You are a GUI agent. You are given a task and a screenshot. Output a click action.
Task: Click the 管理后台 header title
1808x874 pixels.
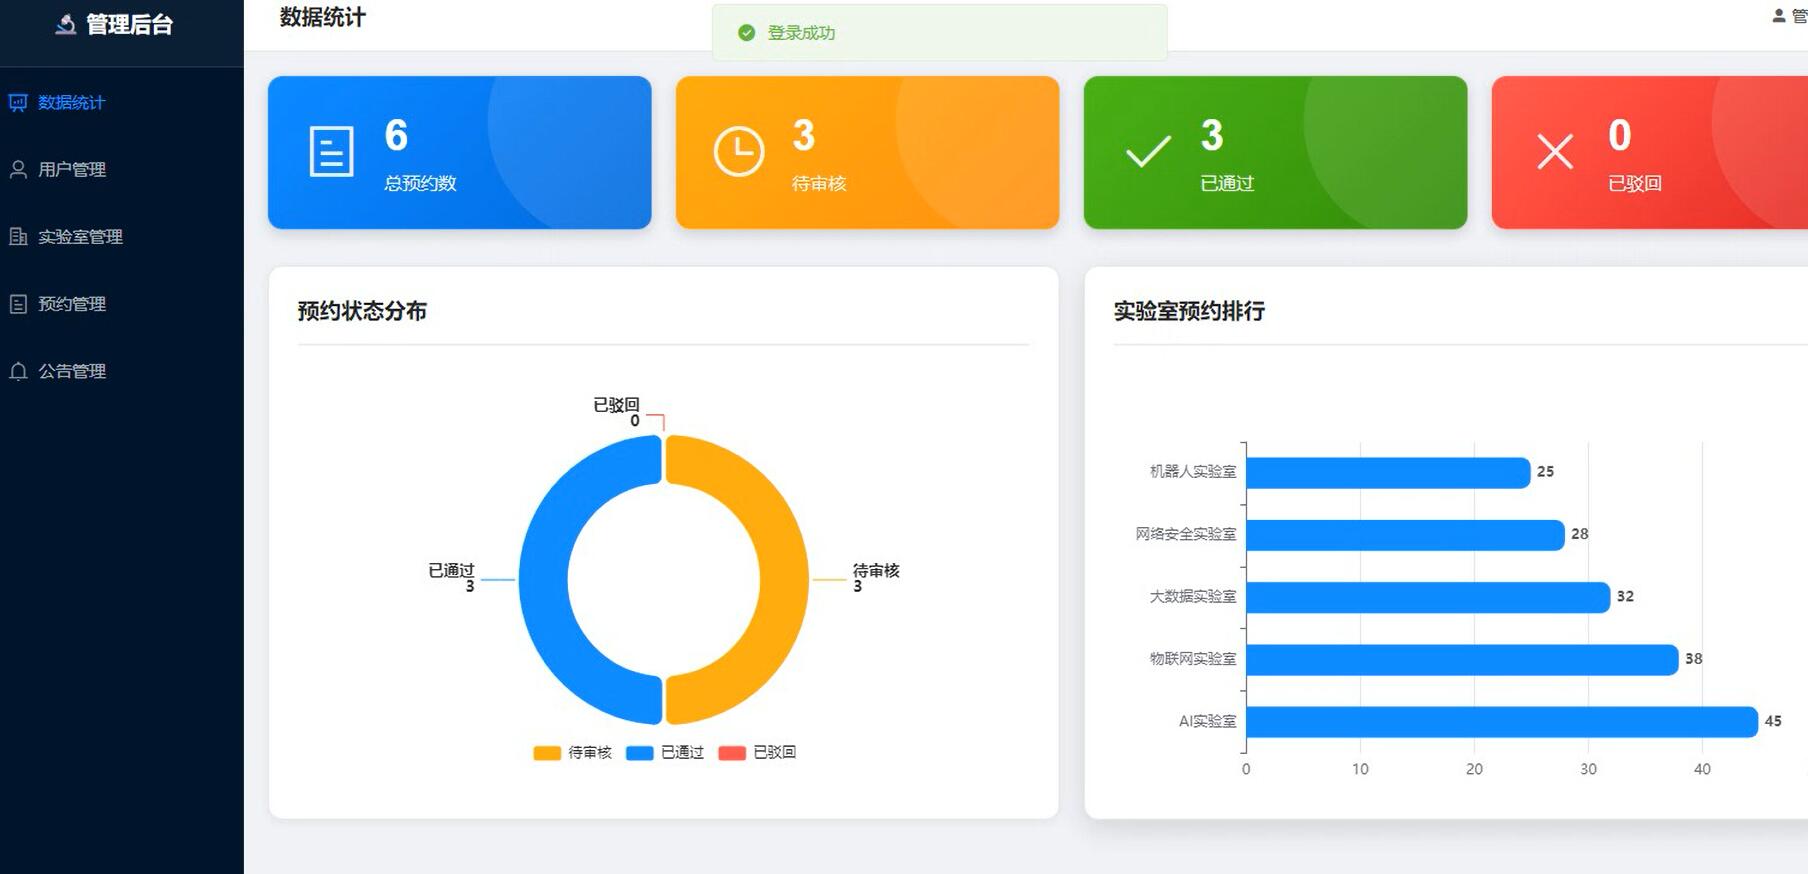(130, 24)
